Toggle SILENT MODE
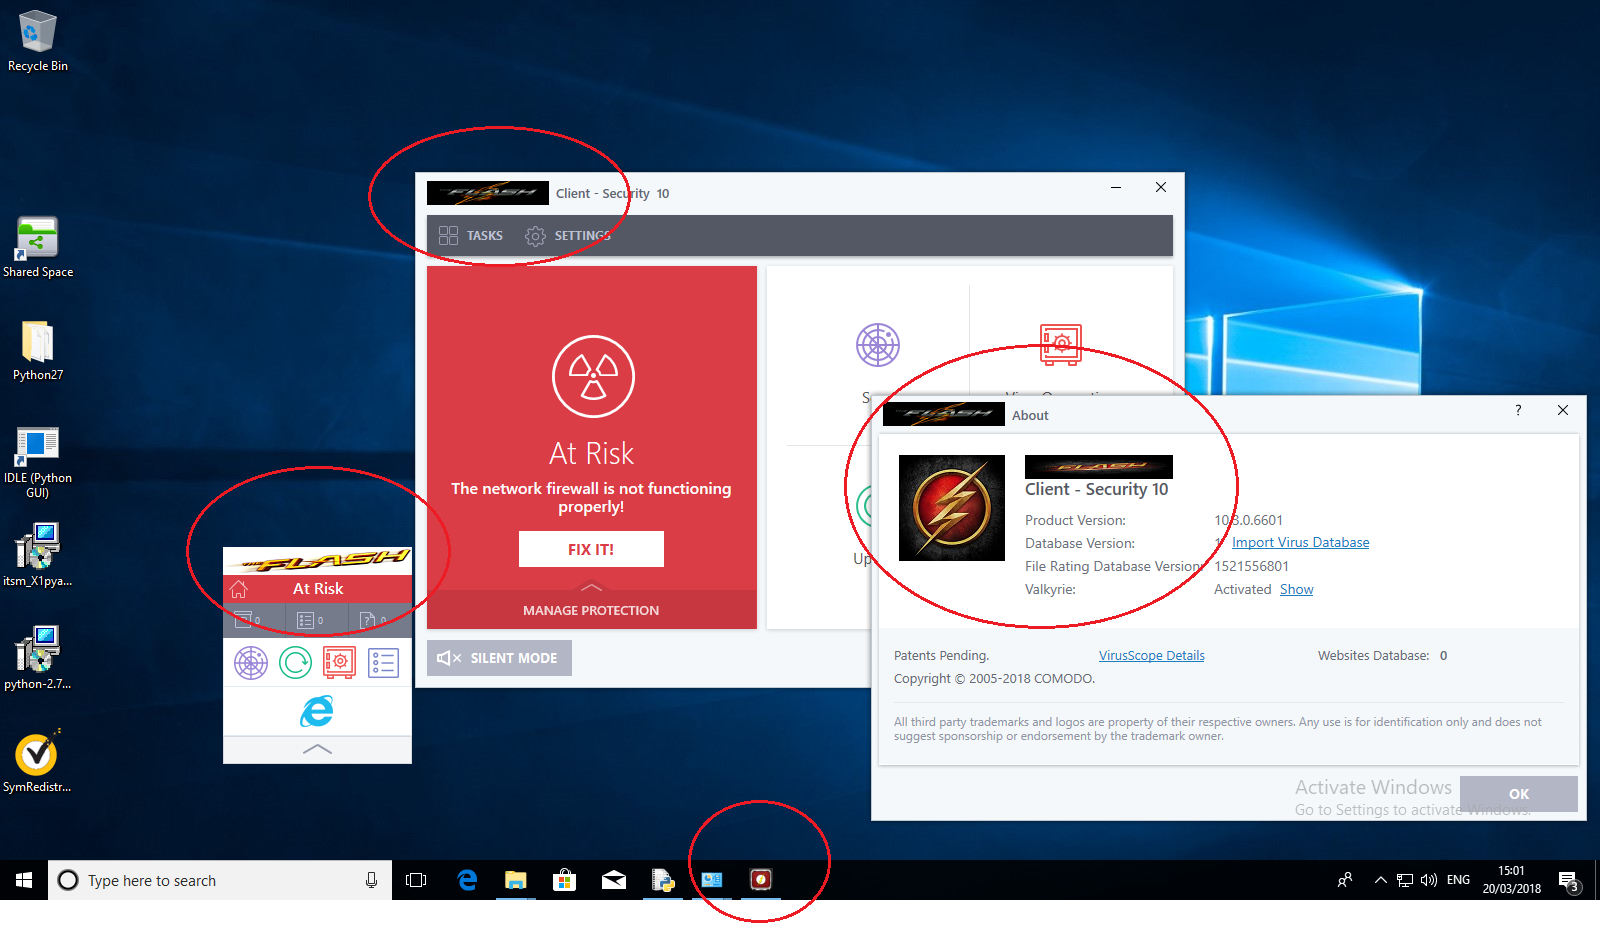Screen dimensions: 1612x926 point(499,658)
